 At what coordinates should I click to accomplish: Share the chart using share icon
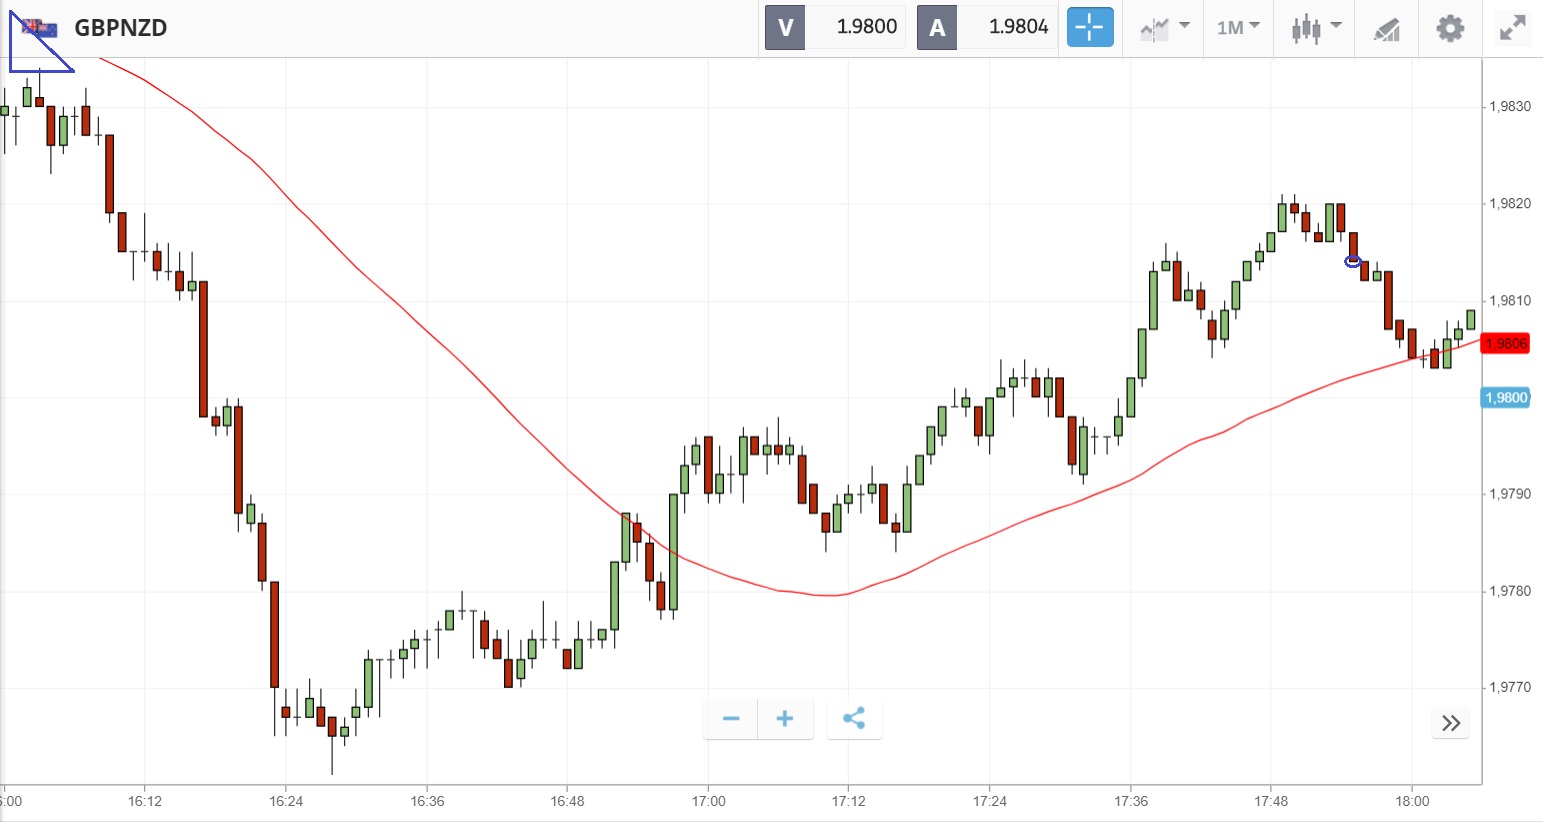click(x=854, y=719)
